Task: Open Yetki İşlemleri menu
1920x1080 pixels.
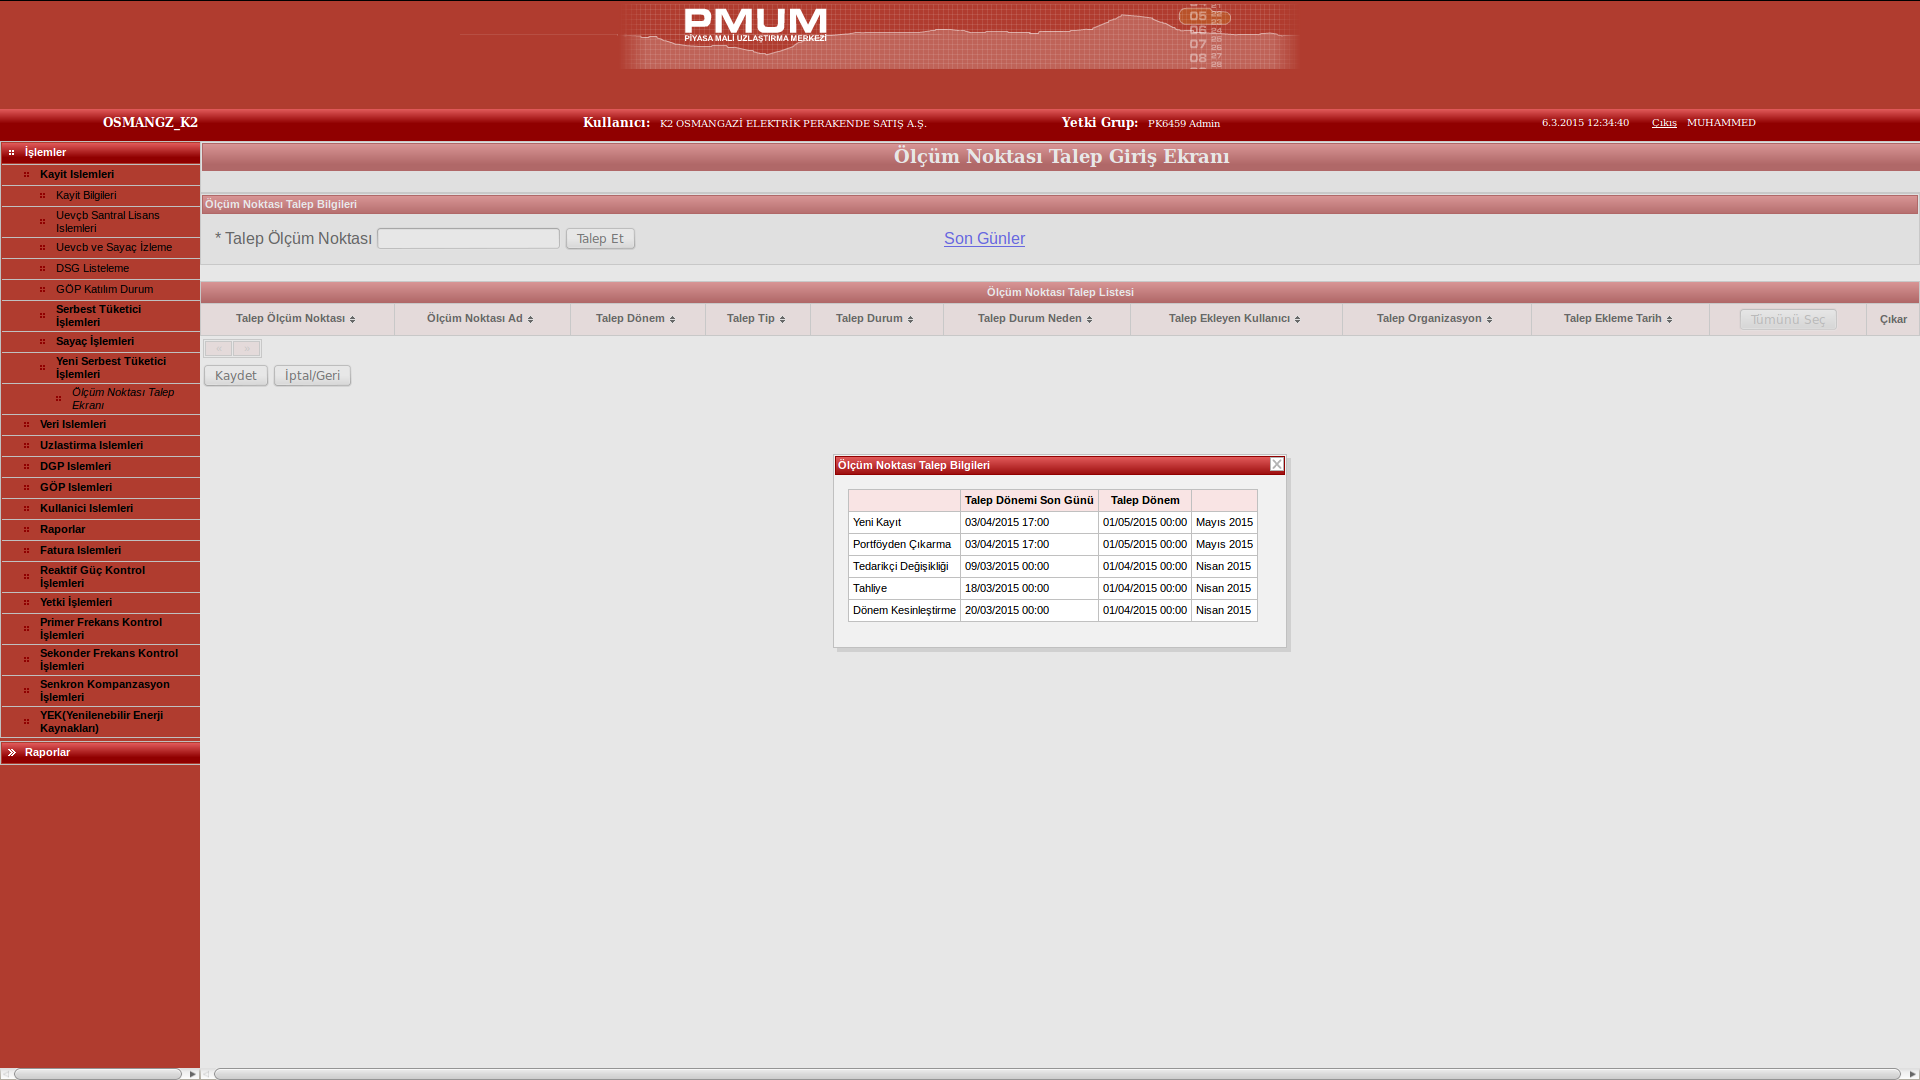Action: 76,603
